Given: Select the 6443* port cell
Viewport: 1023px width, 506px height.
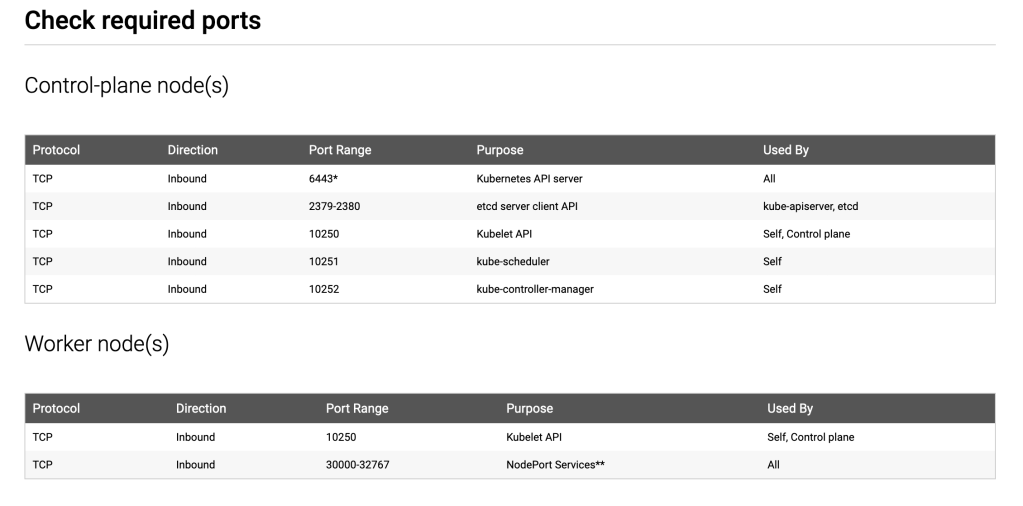Looking at the screenshot, I should point(324,179).
